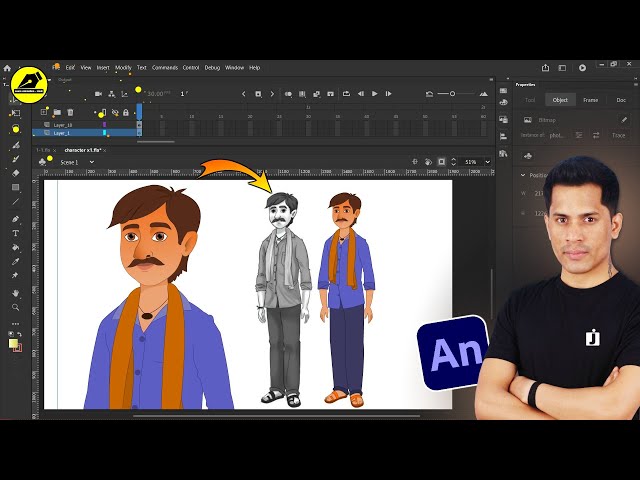Open the File menu
This screenshot has width=640, height=480.
56,67
